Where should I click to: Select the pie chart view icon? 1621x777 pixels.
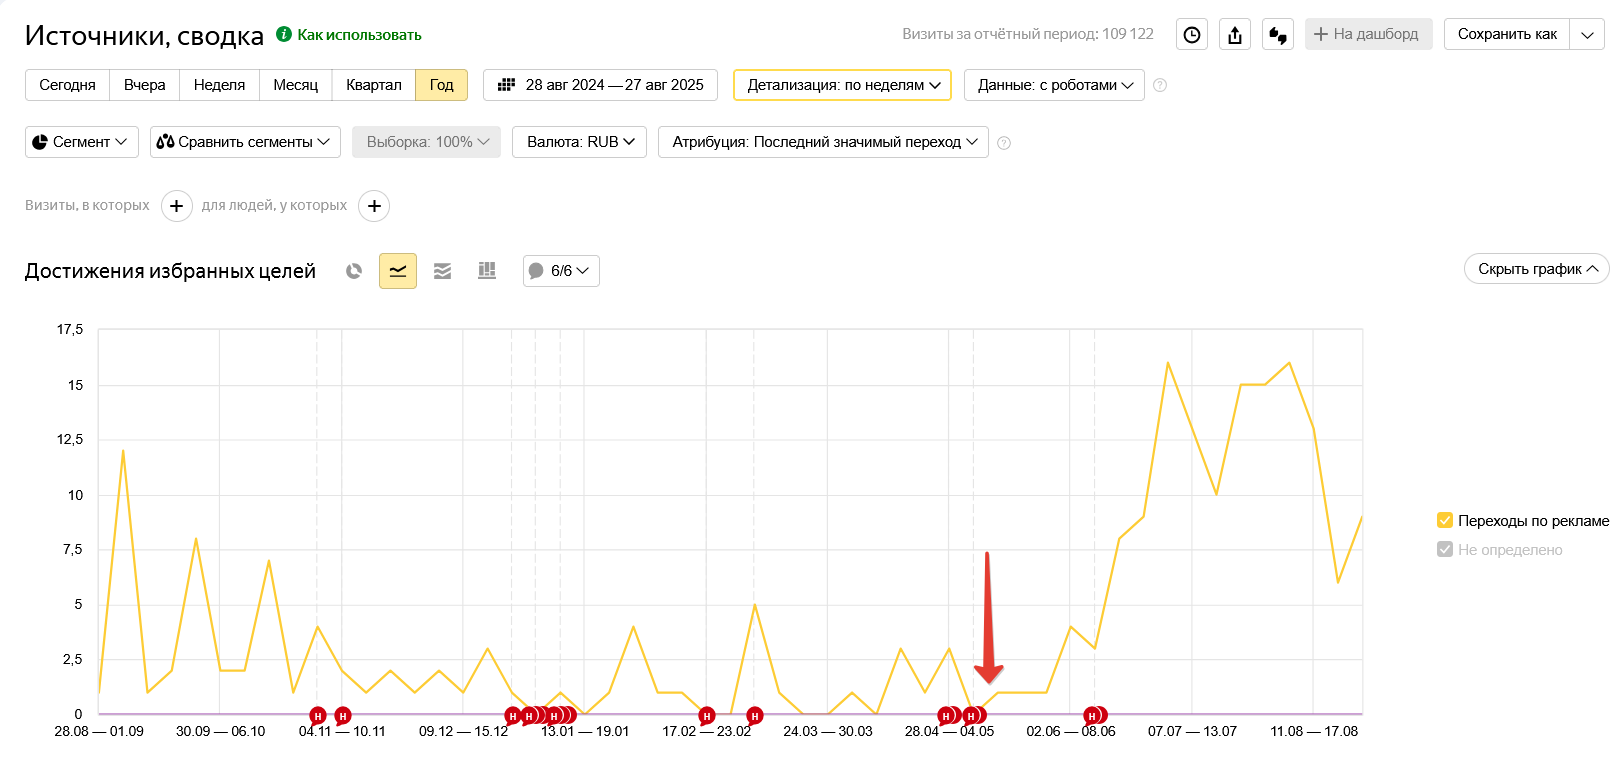[354, 271]
